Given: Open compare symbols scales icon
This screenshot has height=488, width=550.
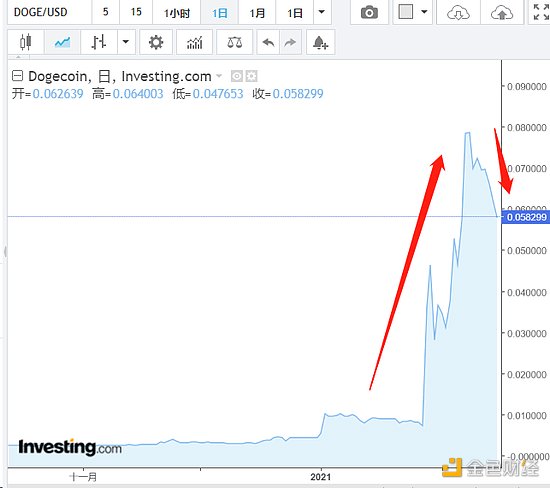Looking at the screenshot, I should 234,42.
